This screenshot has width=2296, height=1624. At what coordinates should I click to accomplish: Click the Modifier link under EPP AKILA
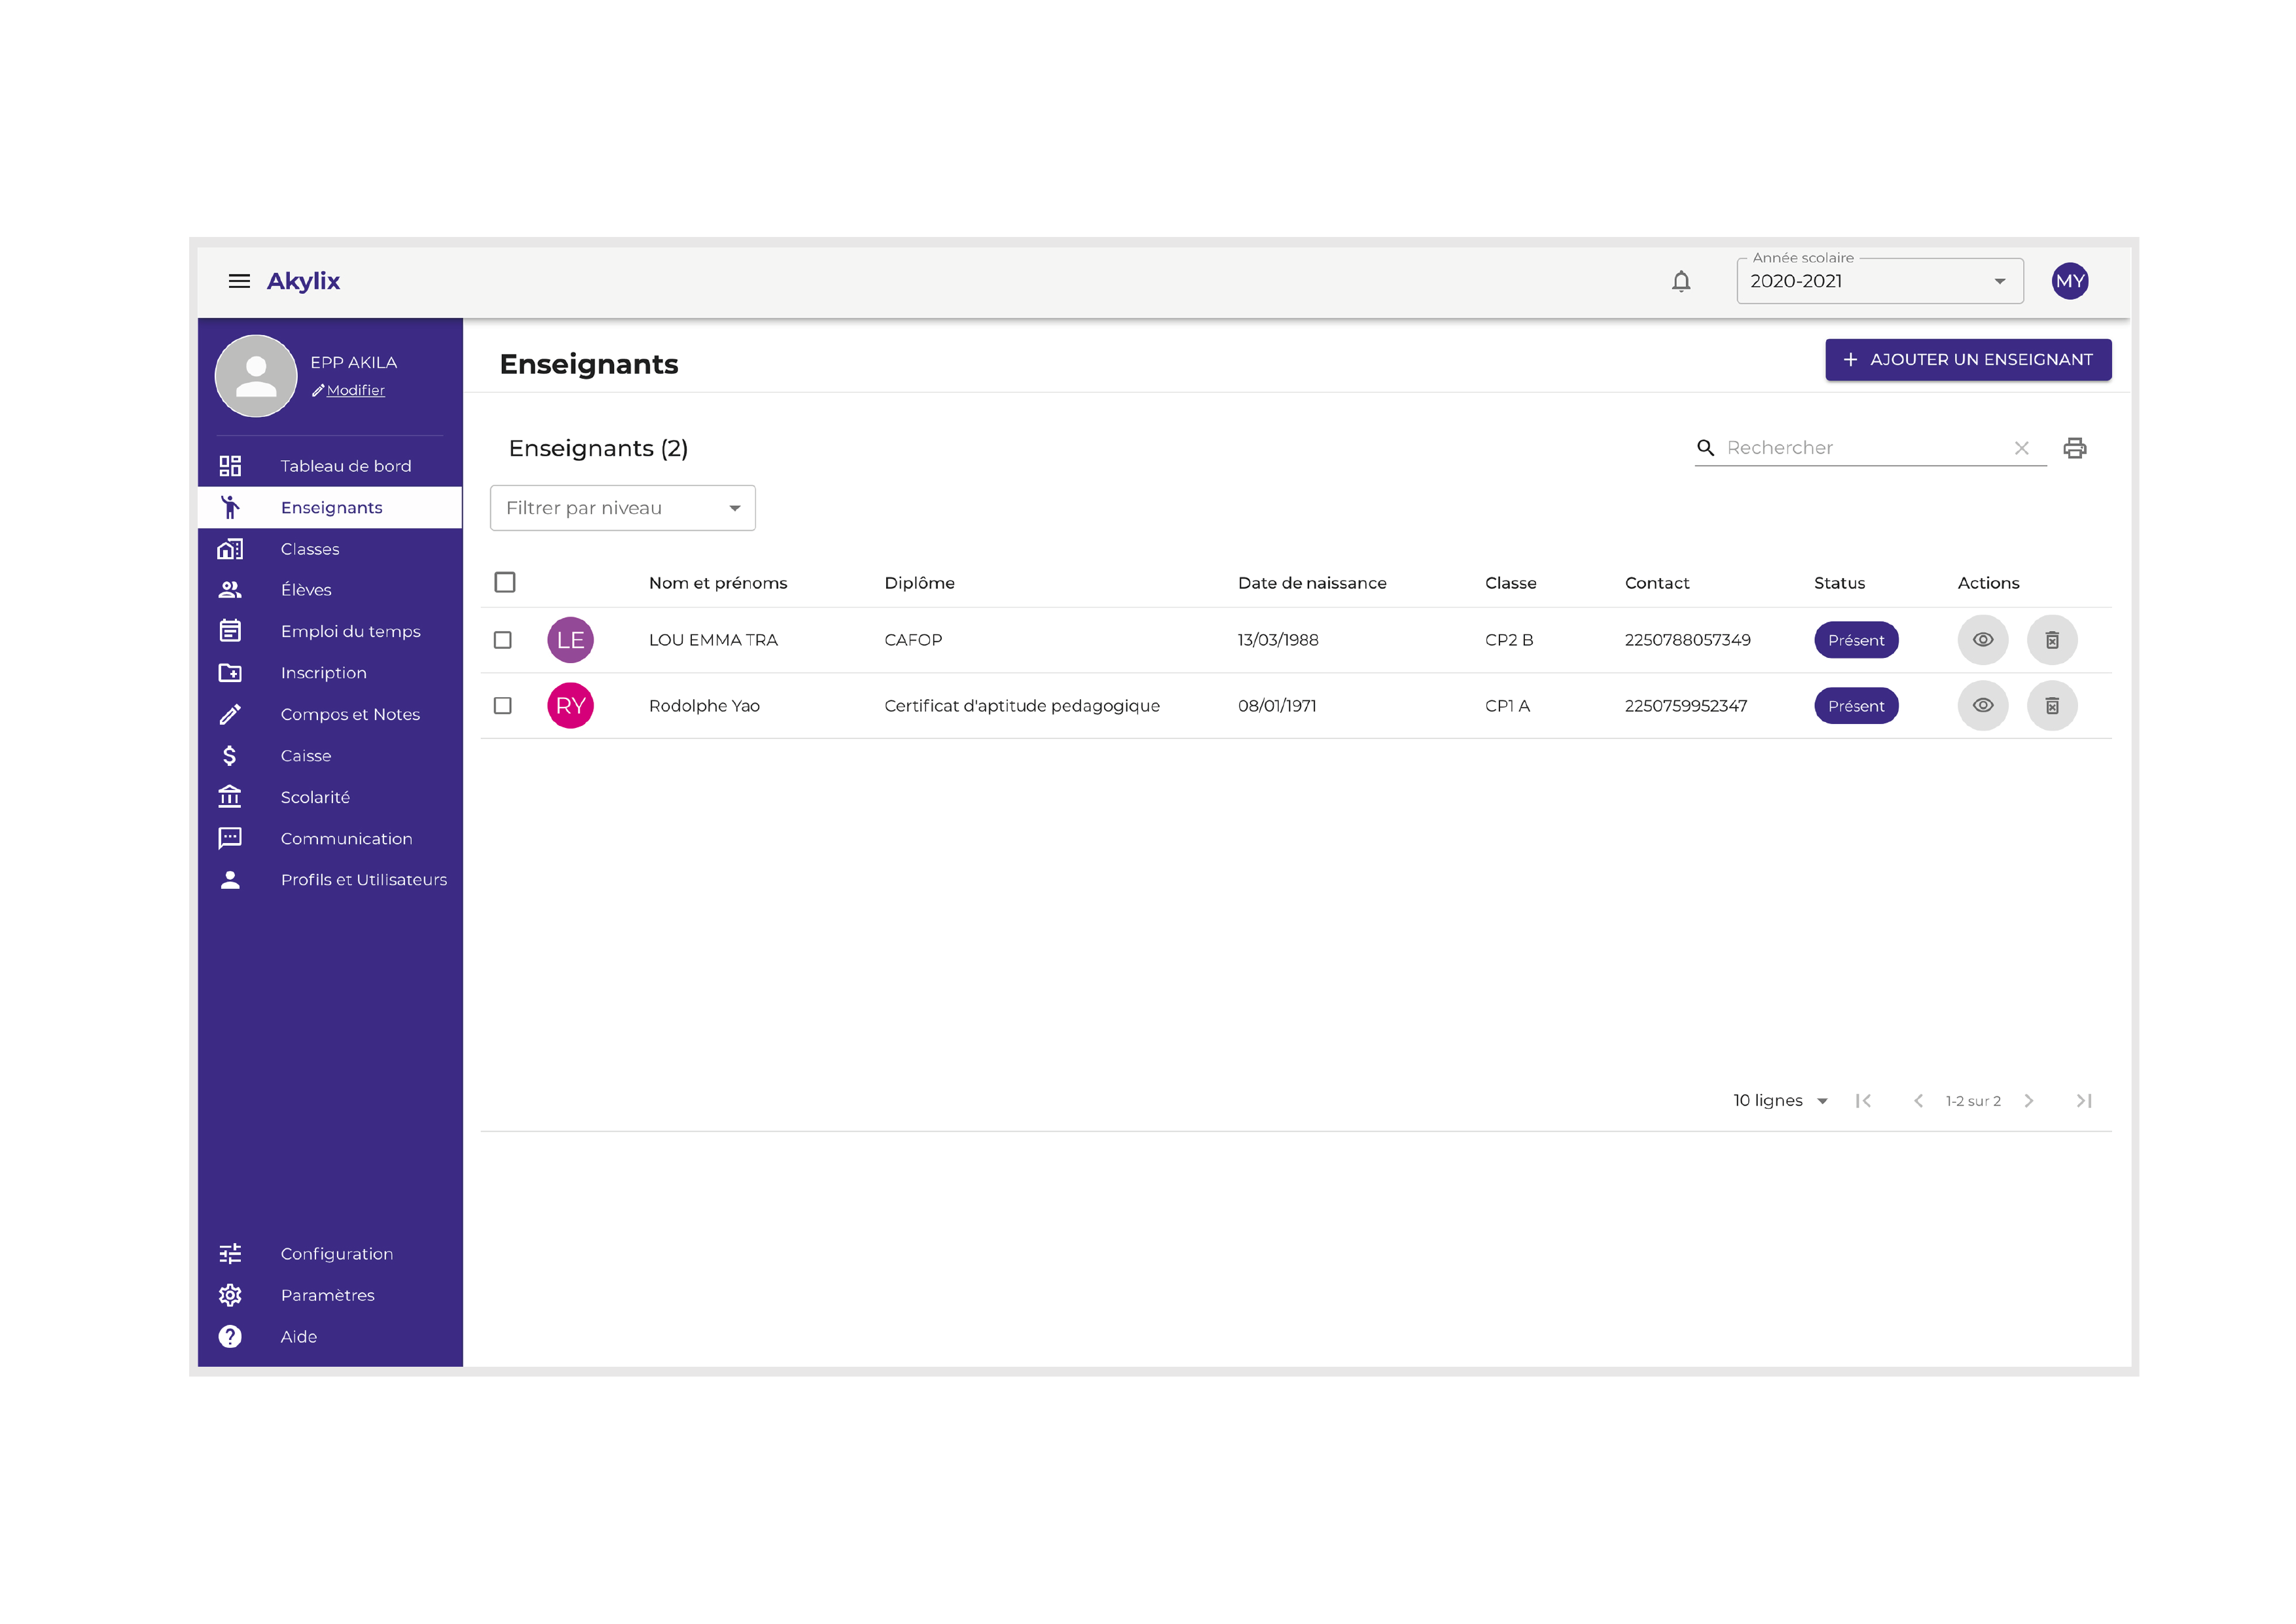tap(355, 390)
